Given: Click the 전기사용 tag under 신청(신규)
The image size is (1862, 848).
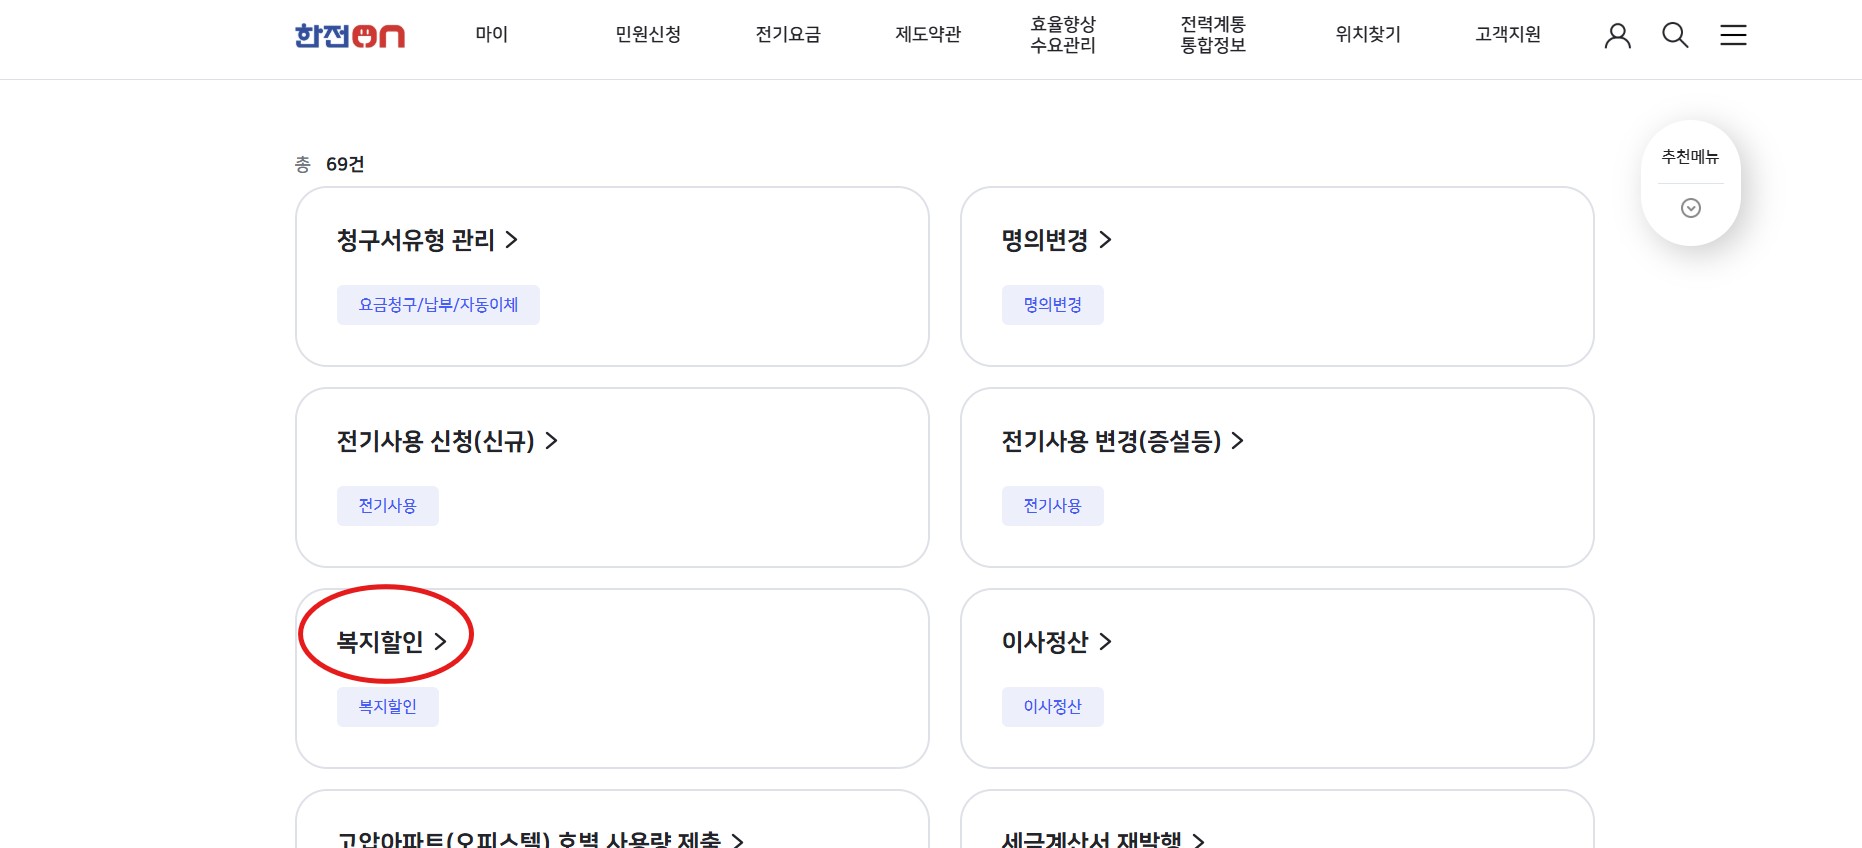Looking at the screenshot, I should click(387, 505).
